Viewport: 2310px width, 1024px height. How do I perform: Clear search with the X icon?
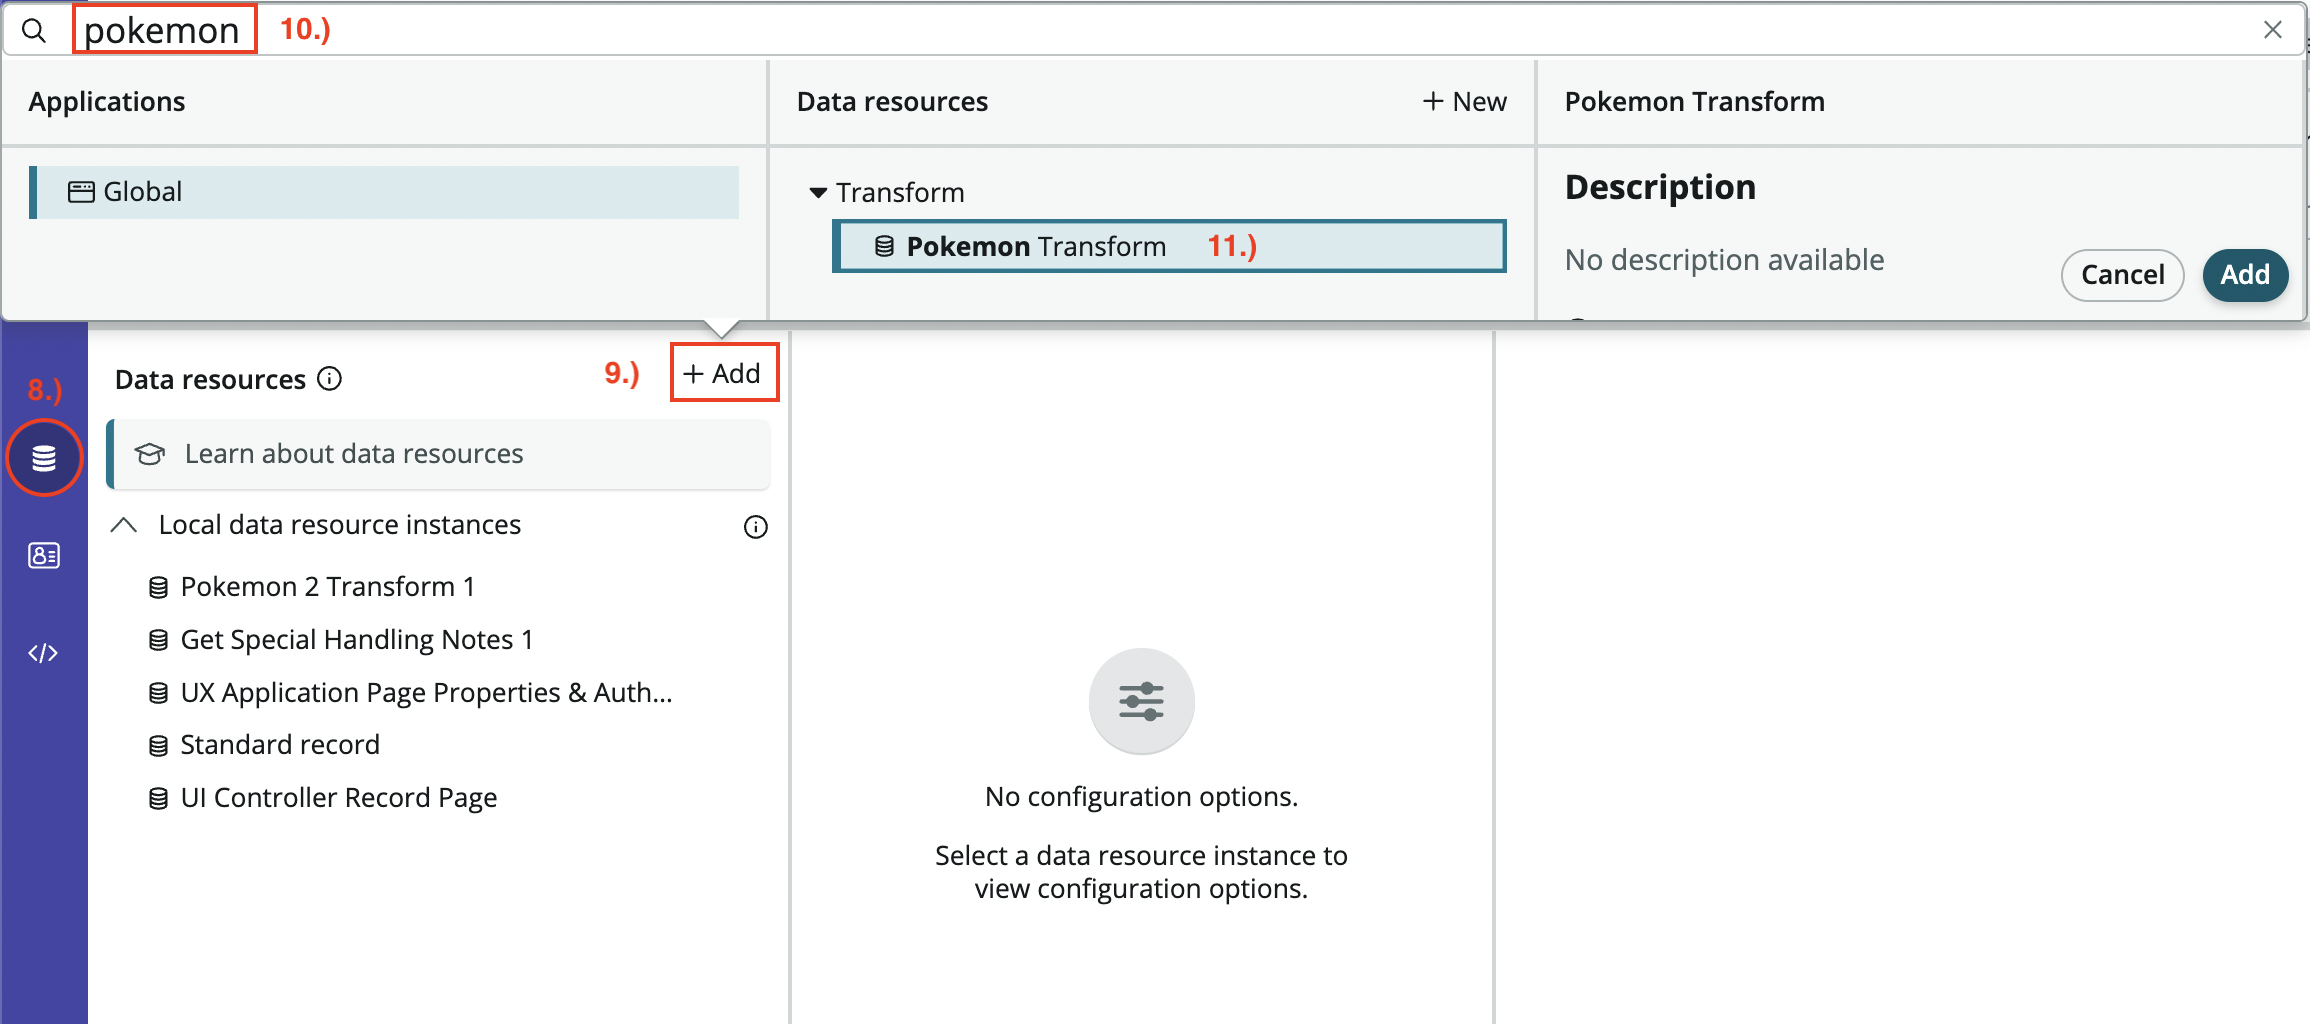(2272, 30)
